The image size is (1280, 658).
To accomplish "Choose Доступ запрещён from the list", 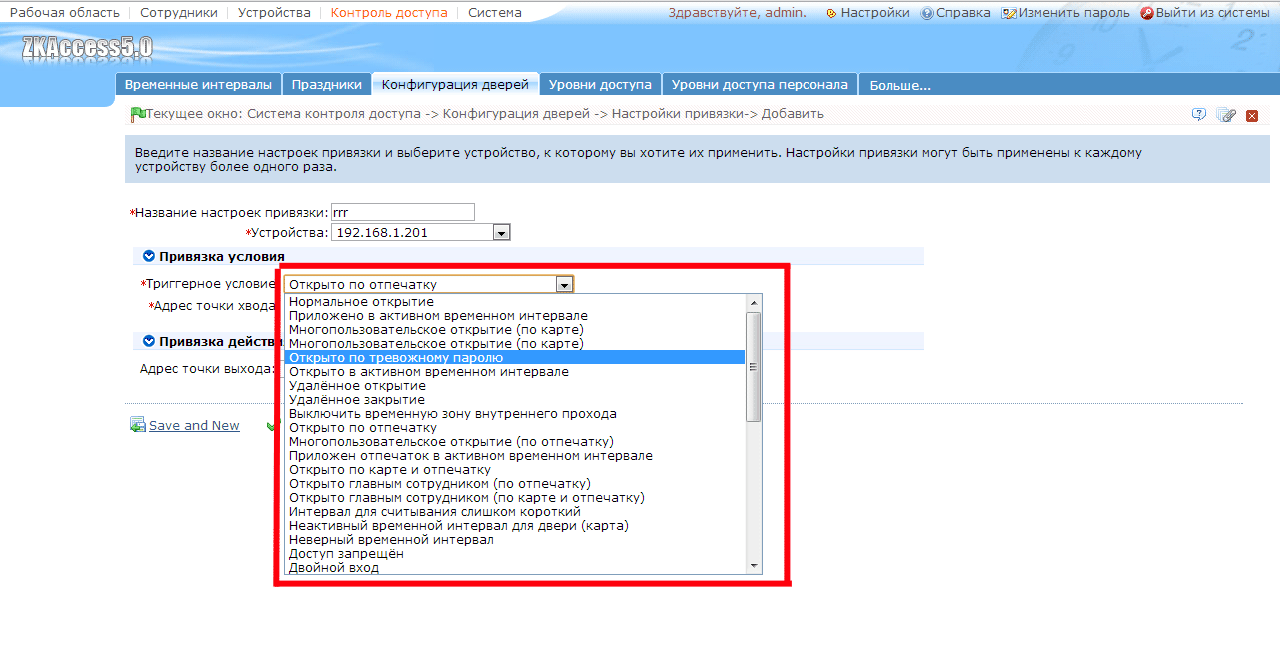I will pos(346,554).
